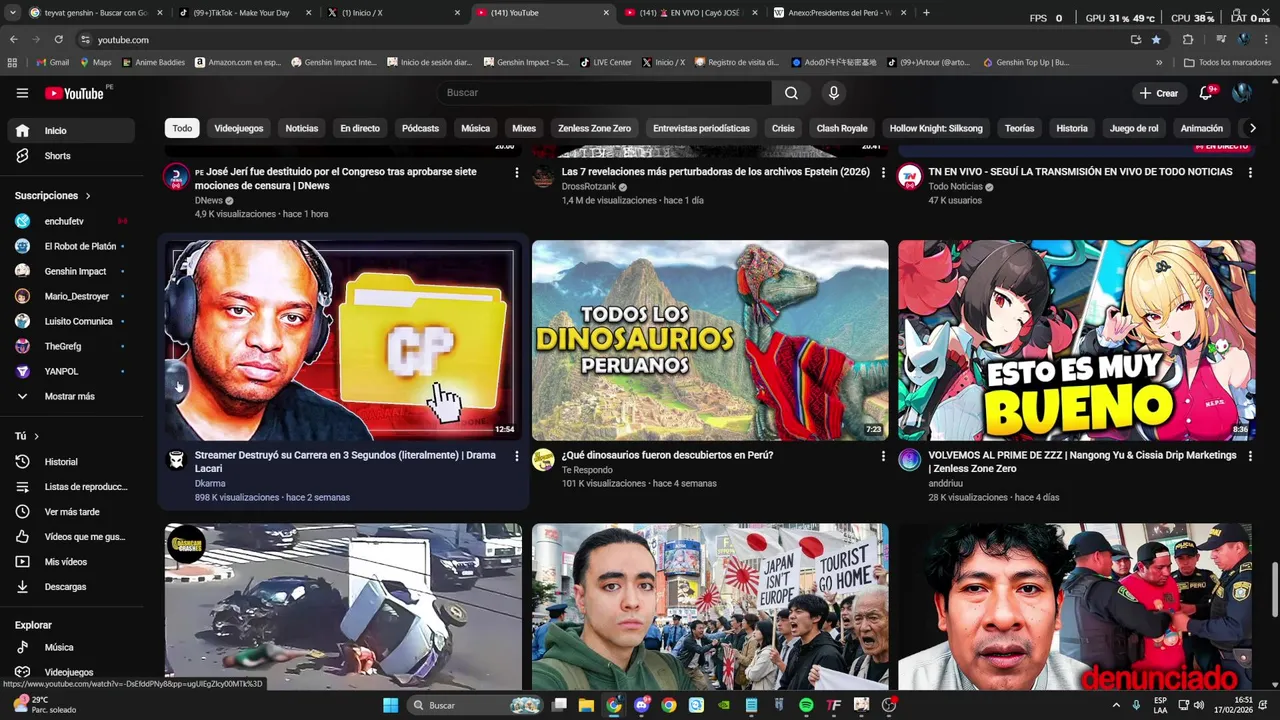Image resolution: width=1280 pixels, height=720 pixels.
Task: Go to YouTube home via logo
Action: coord(74,93)
